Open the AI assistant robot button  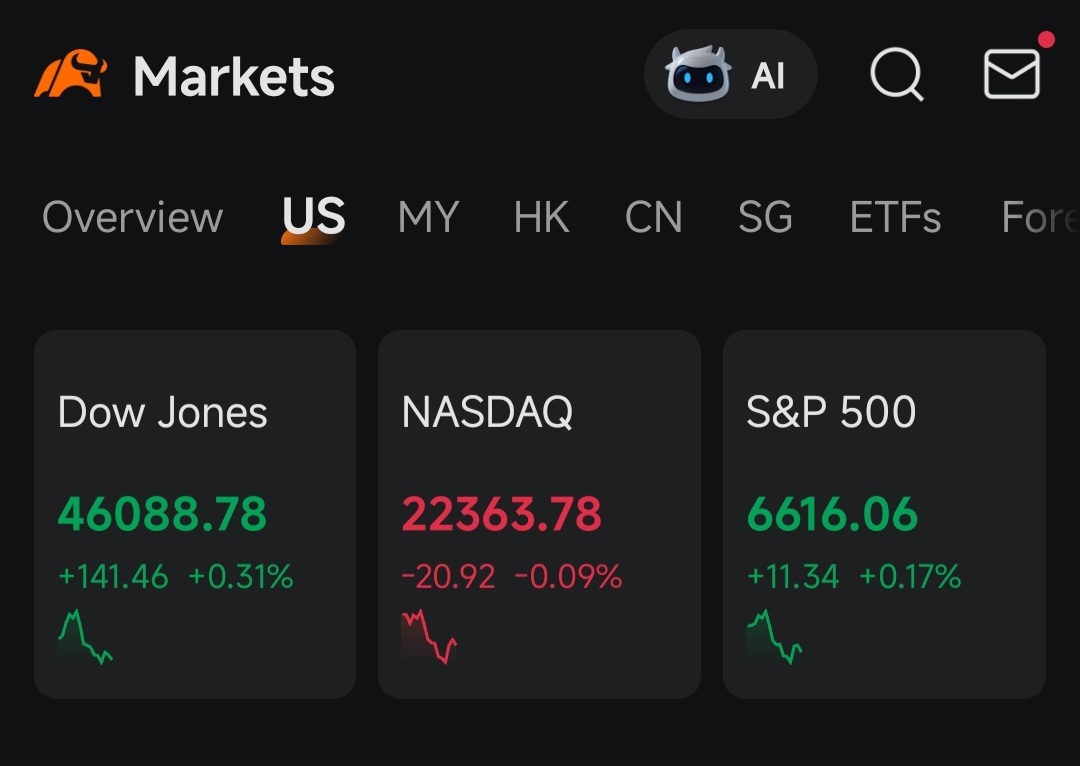point(730,75)
